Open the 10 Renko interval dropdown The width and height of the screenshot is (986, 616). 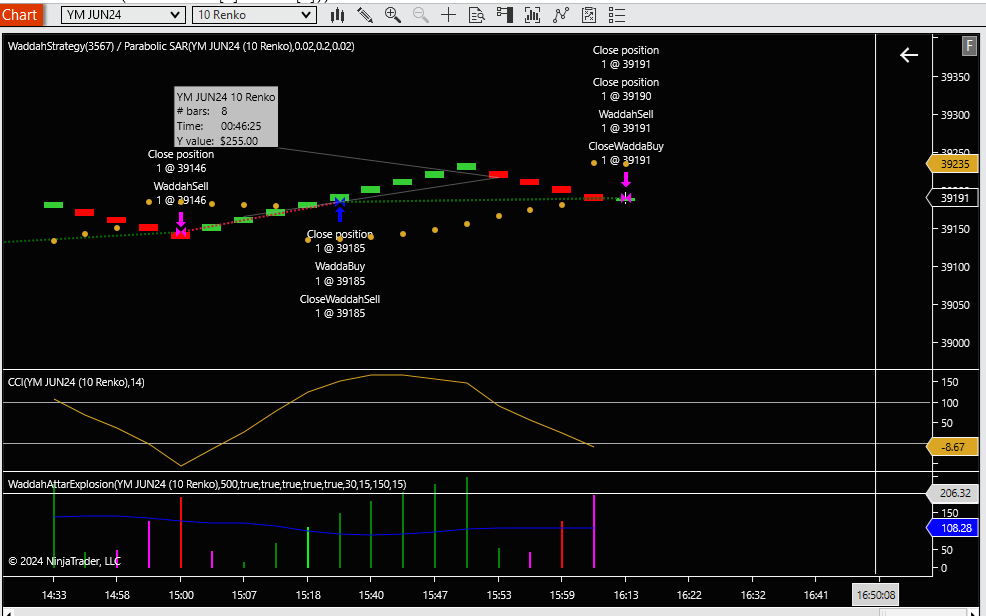(254, 15)
